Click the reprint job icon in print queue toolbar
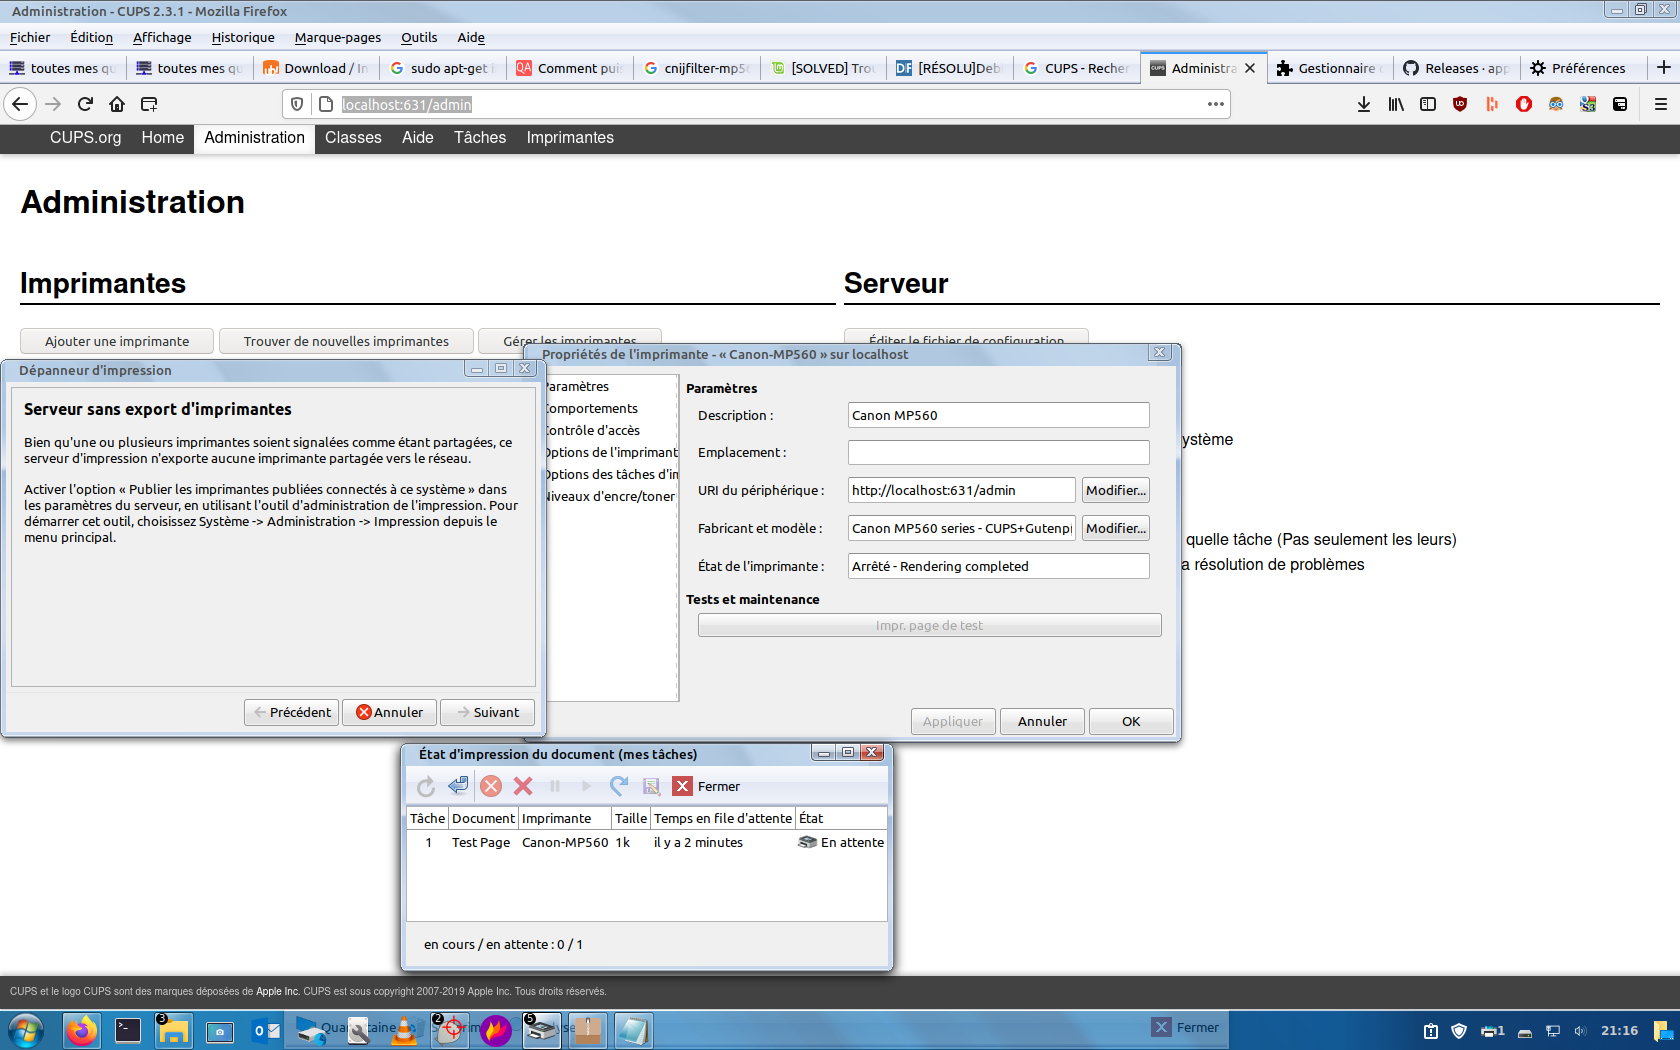The height and width of the screenshot is (1050, 1680). (426, 786)
